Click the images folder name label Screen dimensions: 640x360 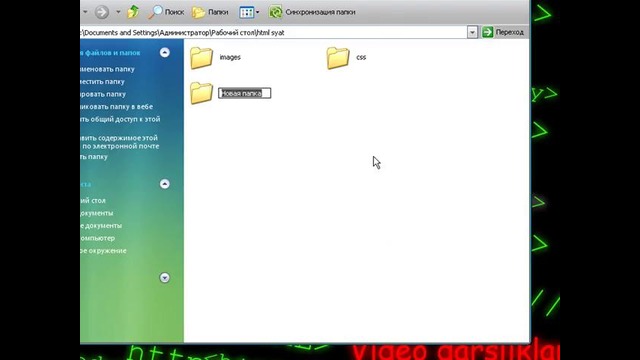[x=230, y=58]
